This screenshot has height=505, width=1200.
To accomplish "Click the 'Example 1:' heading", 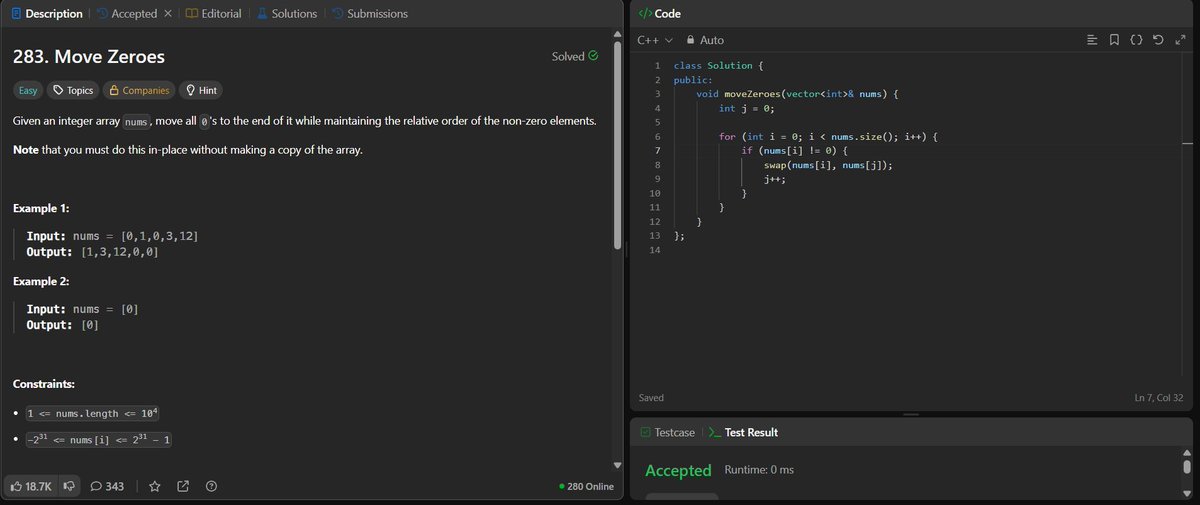I will coord(42,208).
